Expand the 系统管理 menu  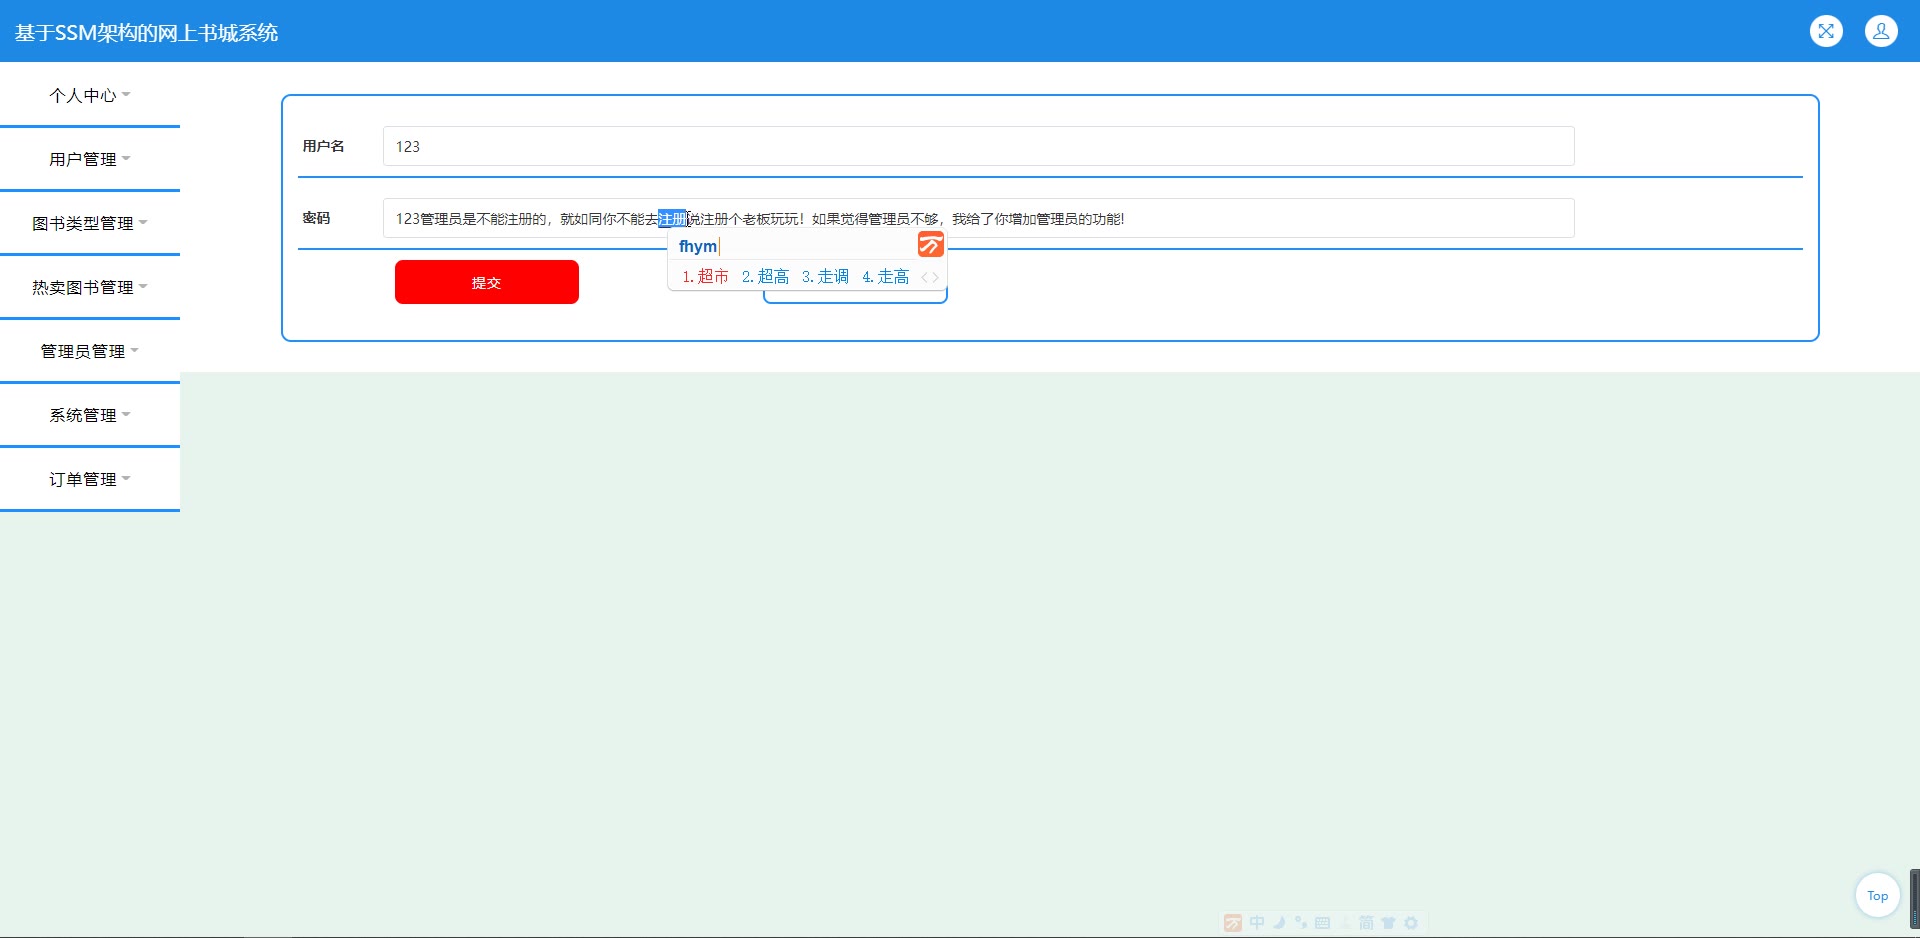click(x=90, y=415)
